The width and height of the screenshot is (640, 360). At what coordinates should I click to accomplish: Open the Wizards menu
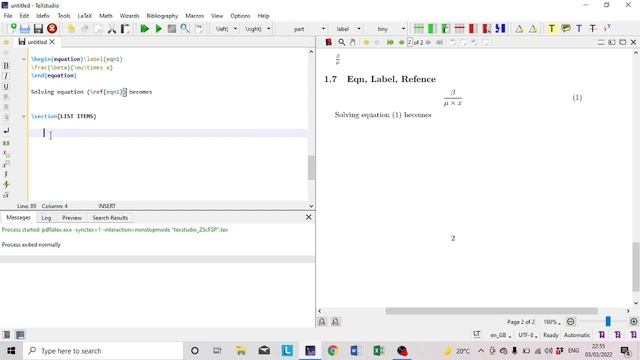(129, 16)
